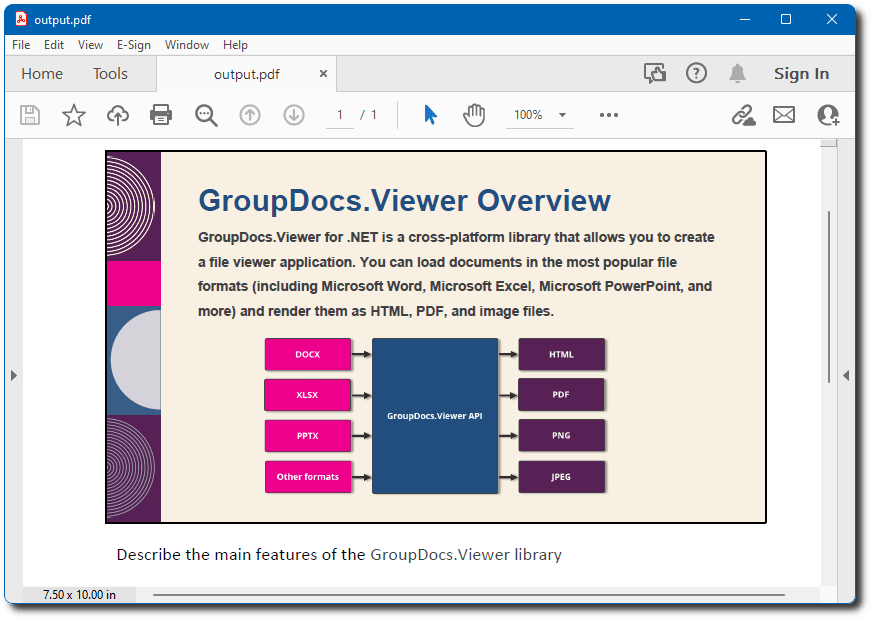The image size is (872, 620).
Task: Expand the left navigation pane arrow
Action: pos(13,375)
